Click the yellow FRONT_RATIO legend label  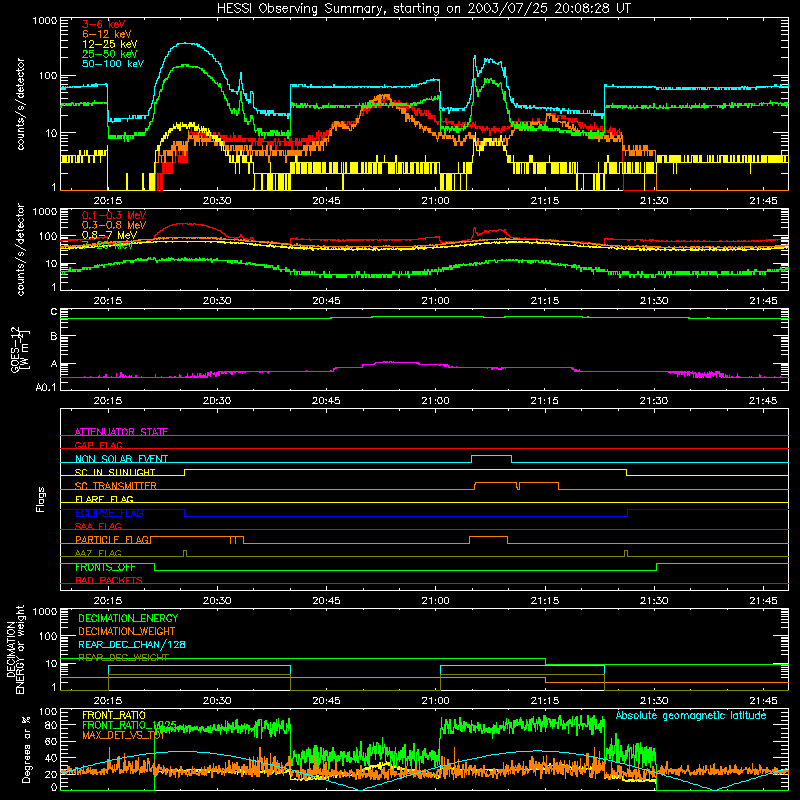[114, 715]
